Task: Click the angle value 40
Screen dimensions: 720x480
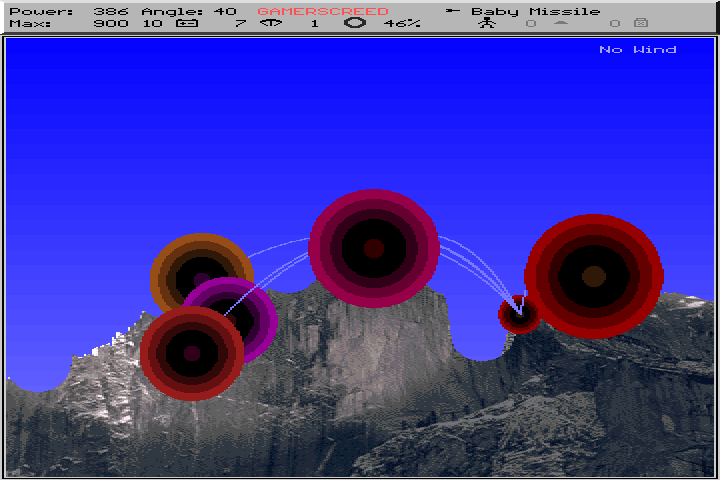Action: coord(225,11)
